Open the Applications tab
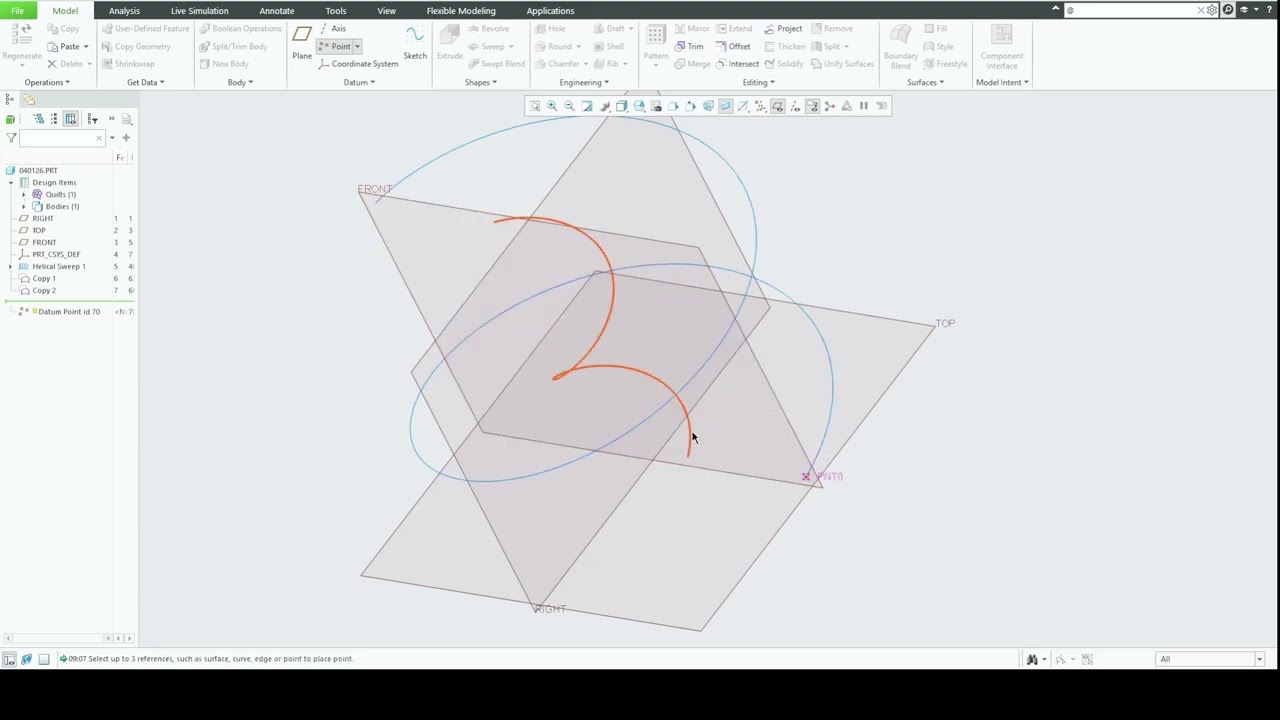The width and height of the screenshot is (1280, 720). point(550,11)
